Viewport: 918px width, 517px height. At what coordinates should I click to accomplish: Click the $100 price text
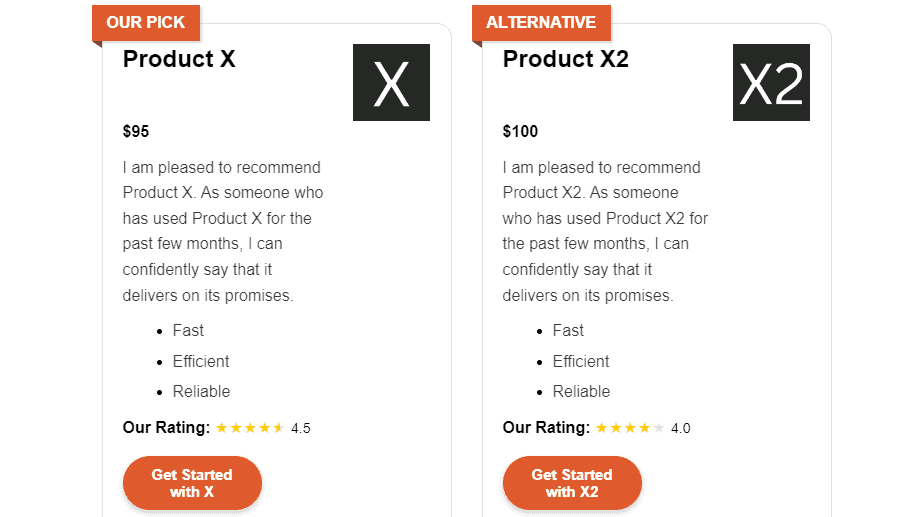point(520,131)
